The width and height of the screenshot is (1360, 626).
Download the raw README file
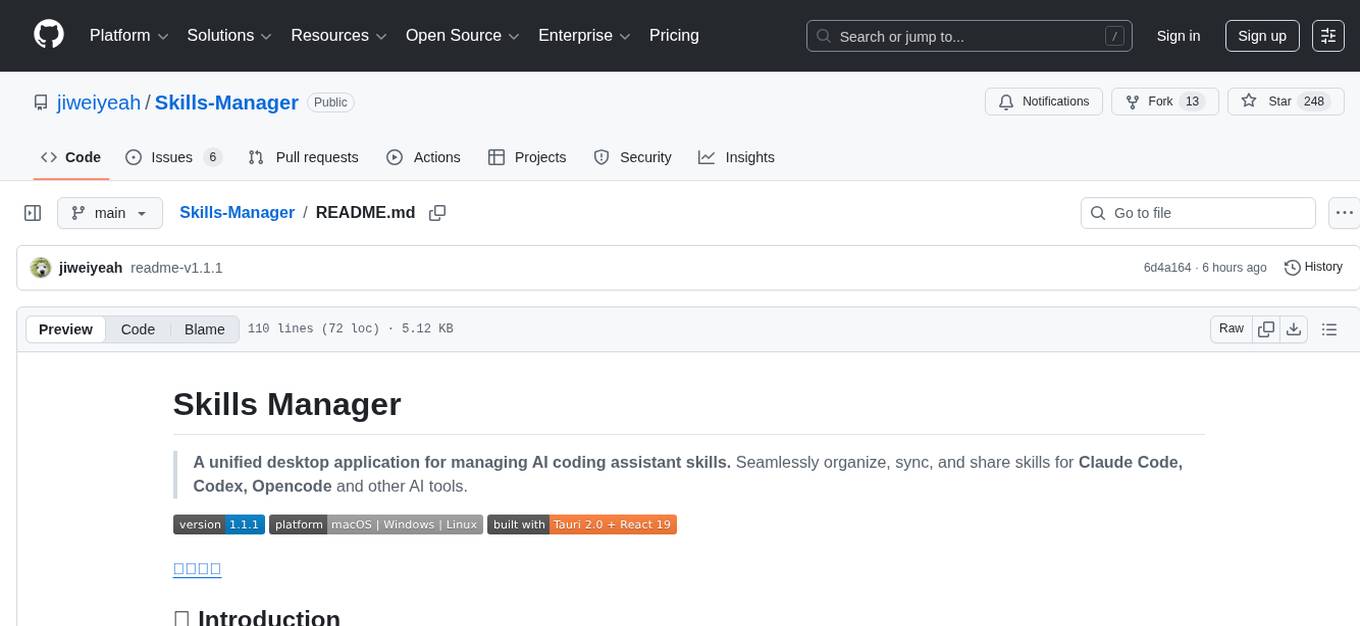tap(1293, 329)
